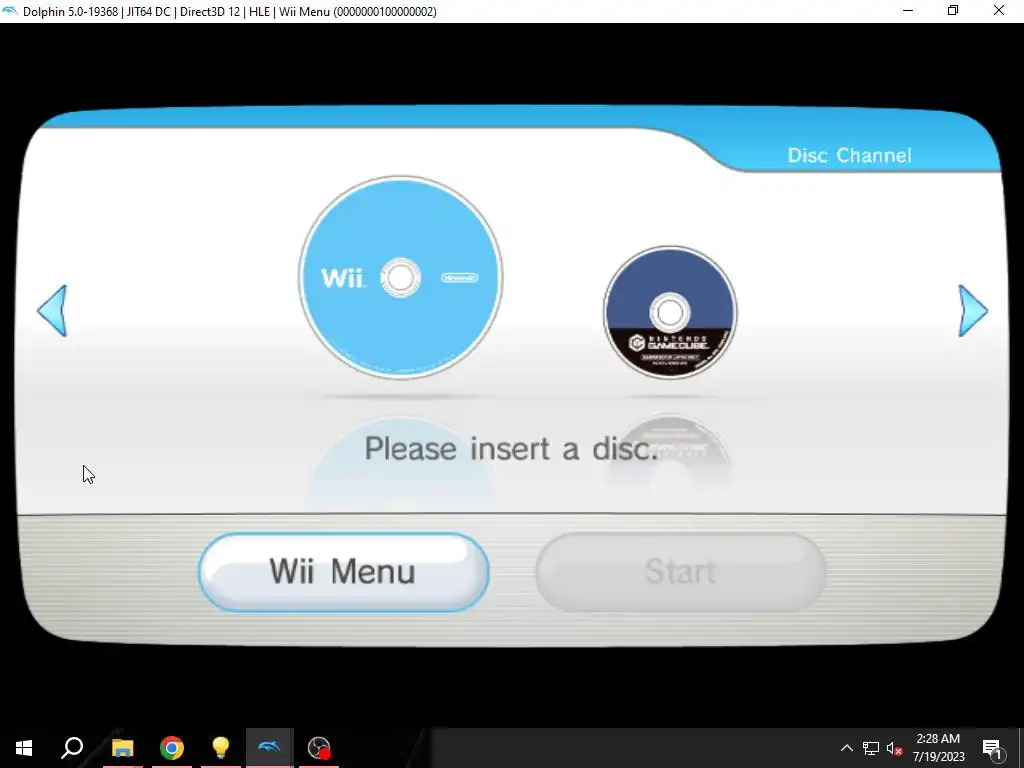Open File Explorer from the taskbar
The height and width of the screenshot is (768, 1024).
(x=122, y=748)
